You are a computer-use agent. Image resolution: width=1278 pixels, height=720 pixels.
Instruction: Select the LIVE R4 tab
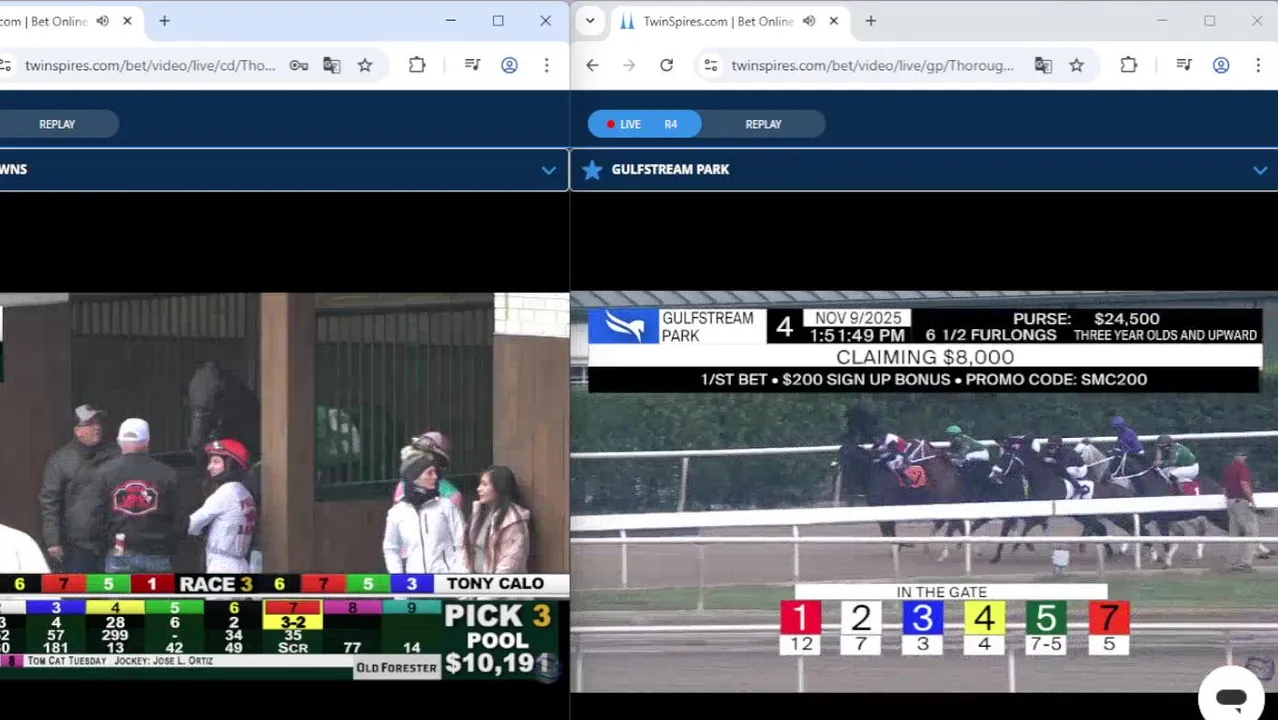click(645, 124)
